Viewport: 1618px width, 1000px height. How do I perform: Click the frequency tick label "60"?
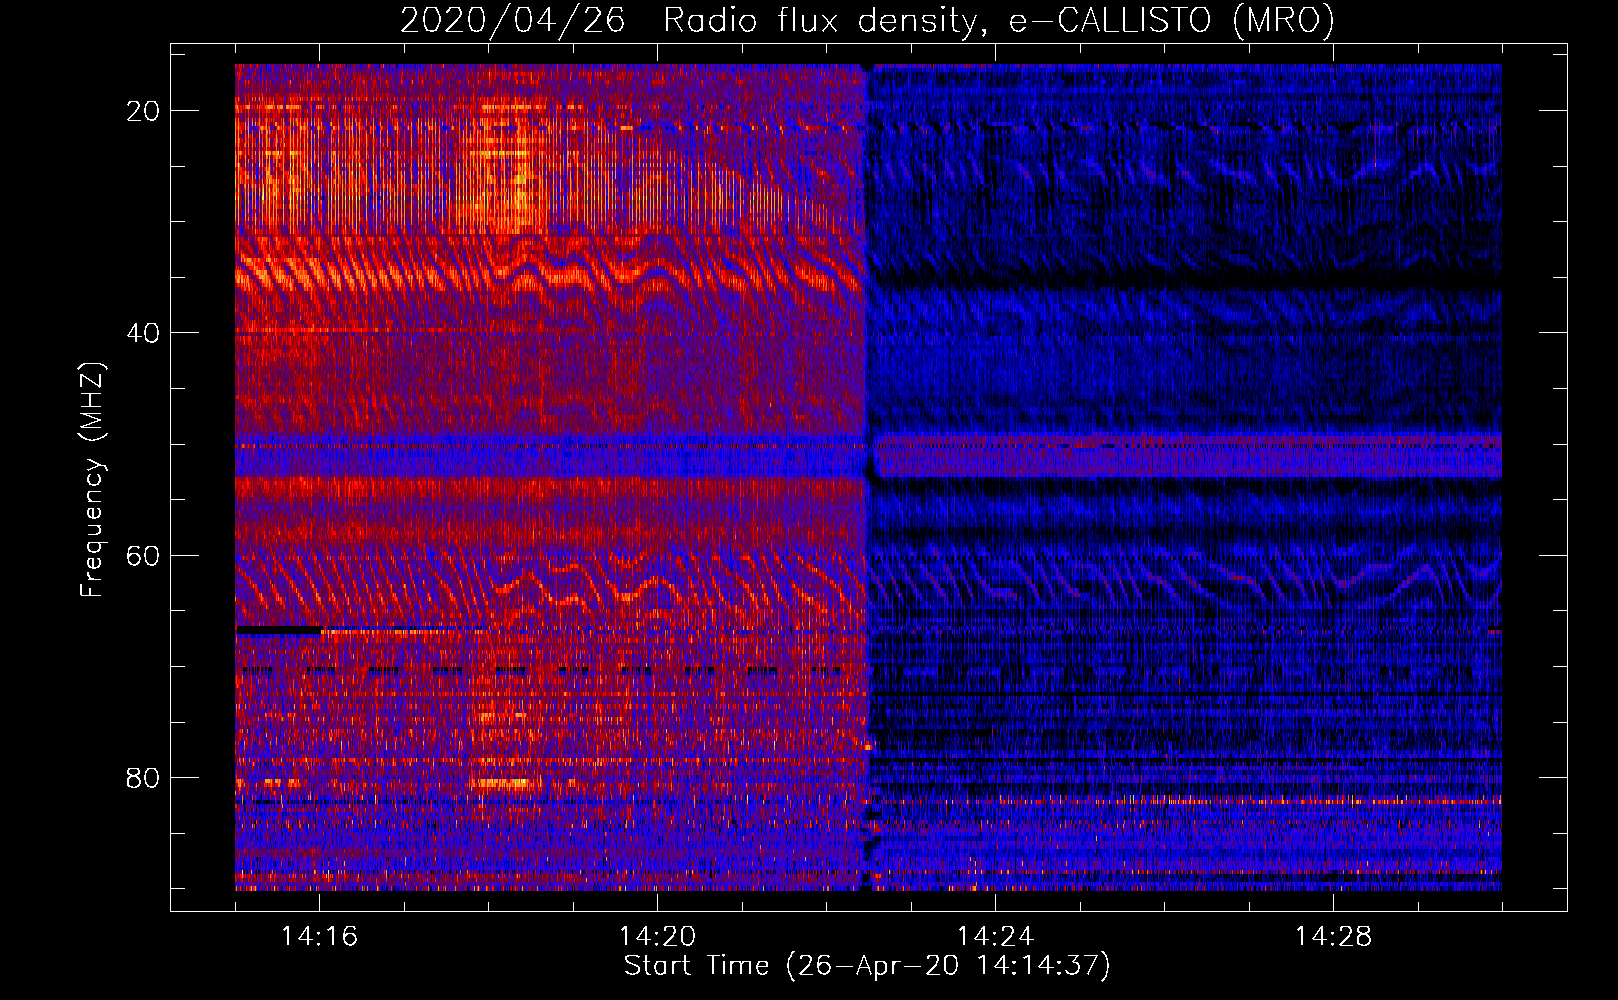pos(143,555)
